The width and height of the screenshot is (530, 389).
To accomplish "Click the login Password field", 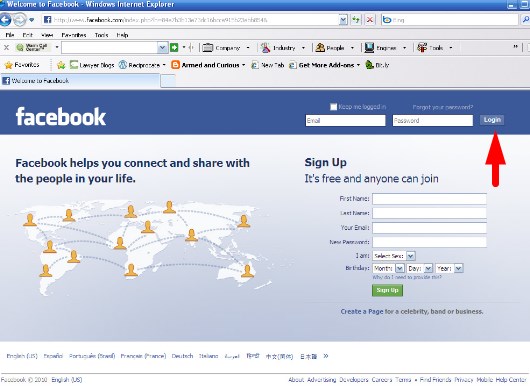I will (433, 120).
